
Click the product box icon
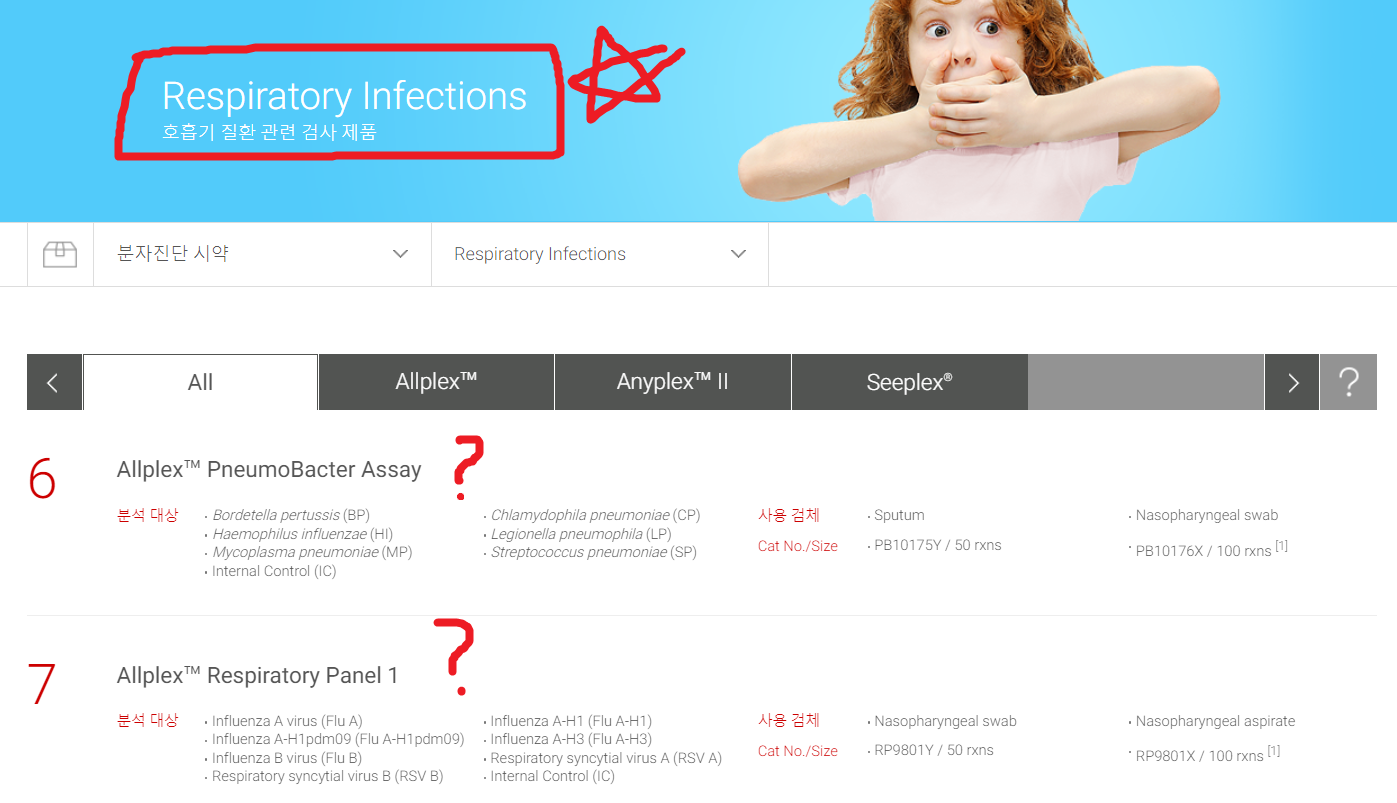pos(60,254)
